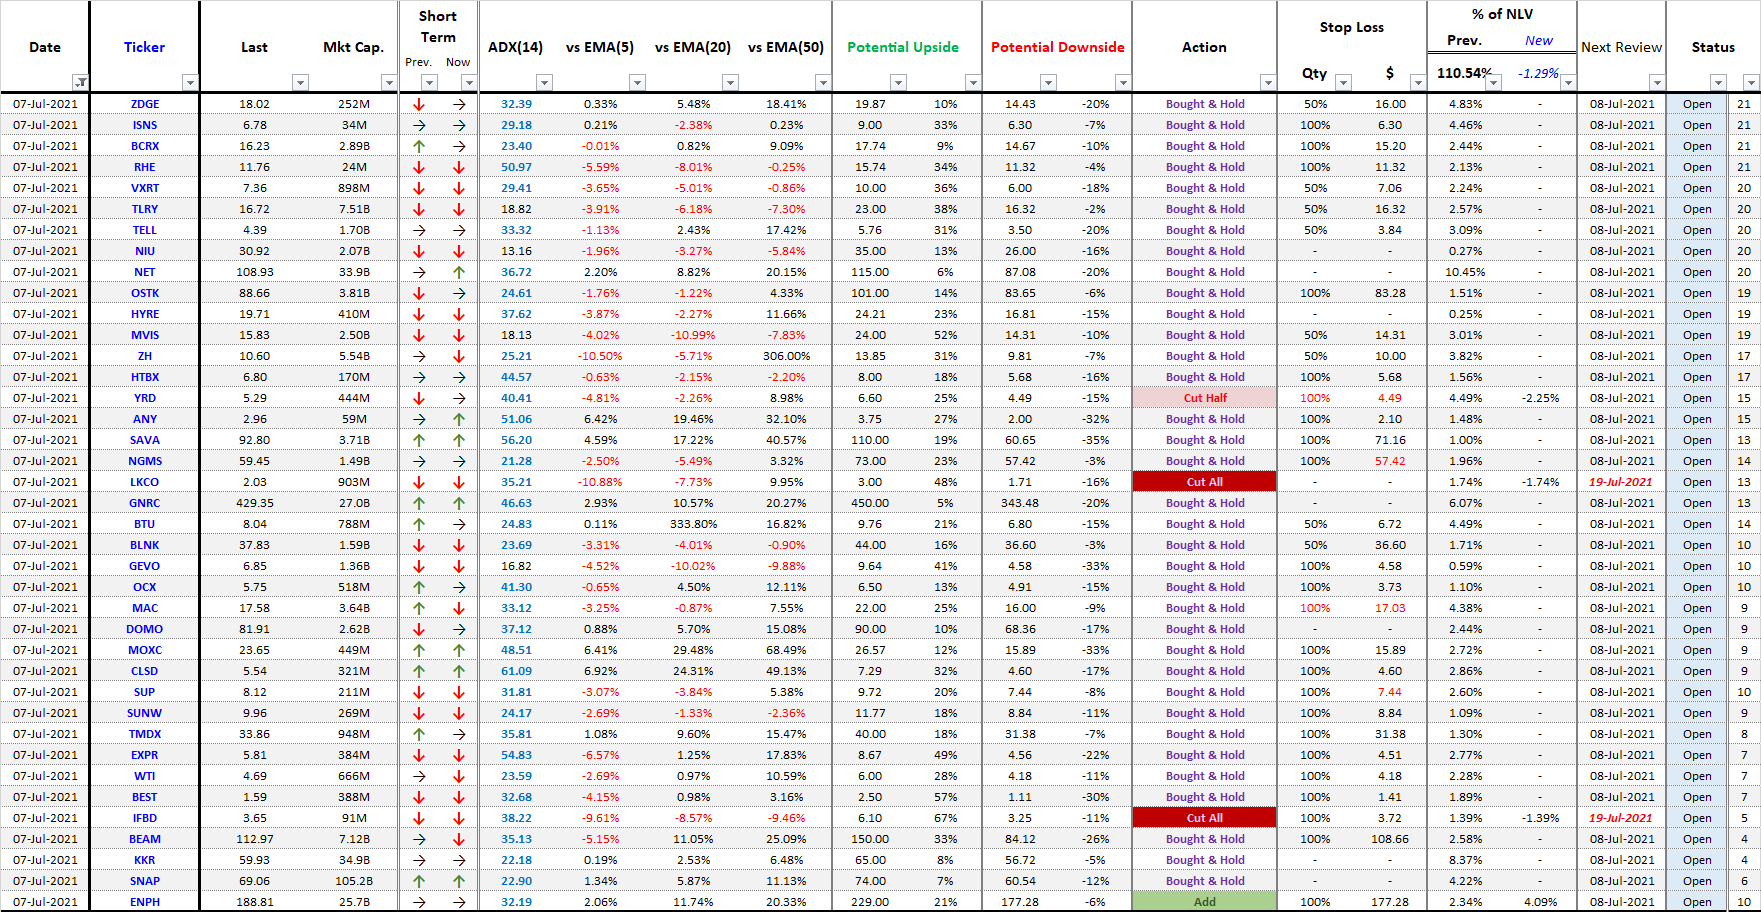1761x912 pixels.
Task: Click RHE row's red down arrow in Now
Action: [x=459, y=167]
